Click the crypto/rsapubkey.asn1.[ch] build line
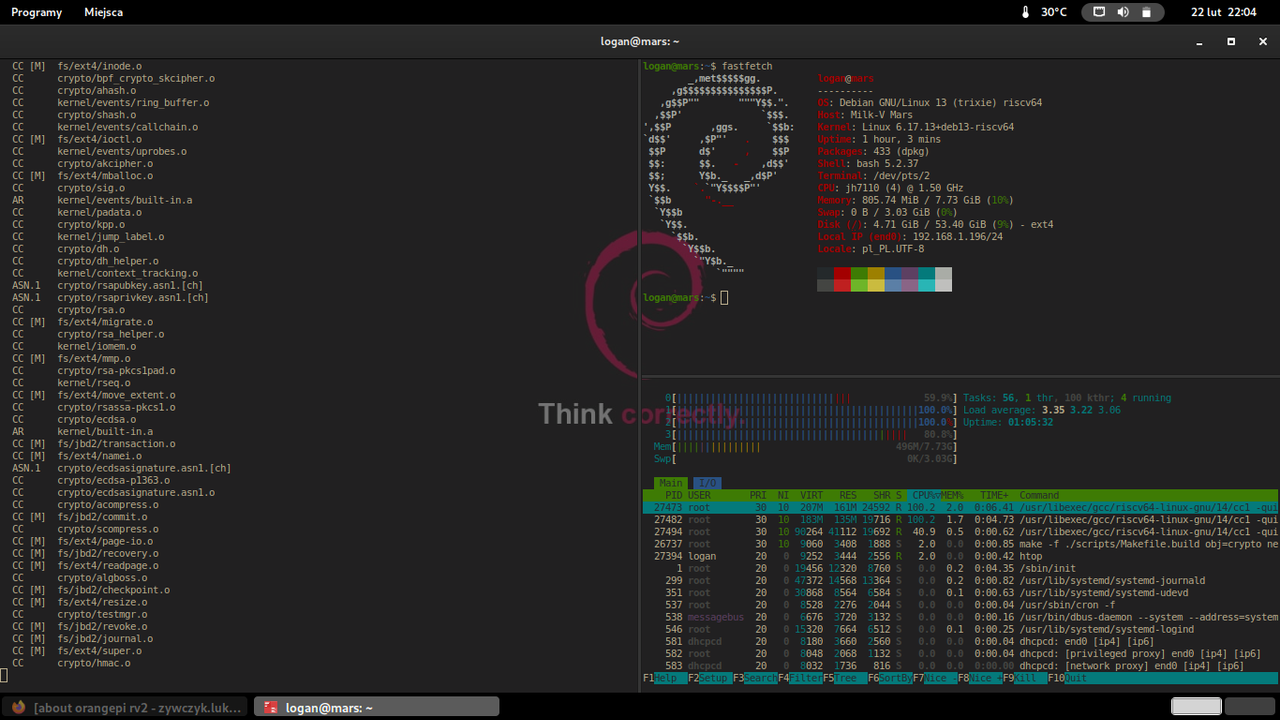 110,285
